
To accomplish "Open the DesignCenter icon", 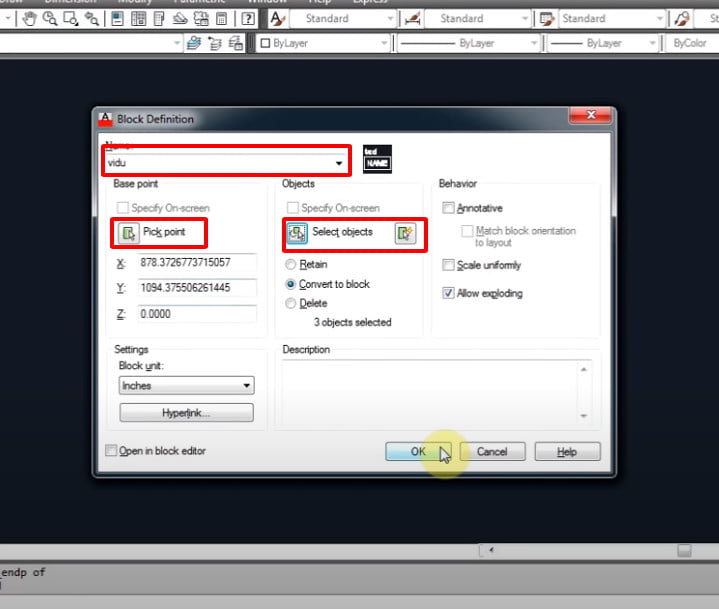I will point(138,19).
